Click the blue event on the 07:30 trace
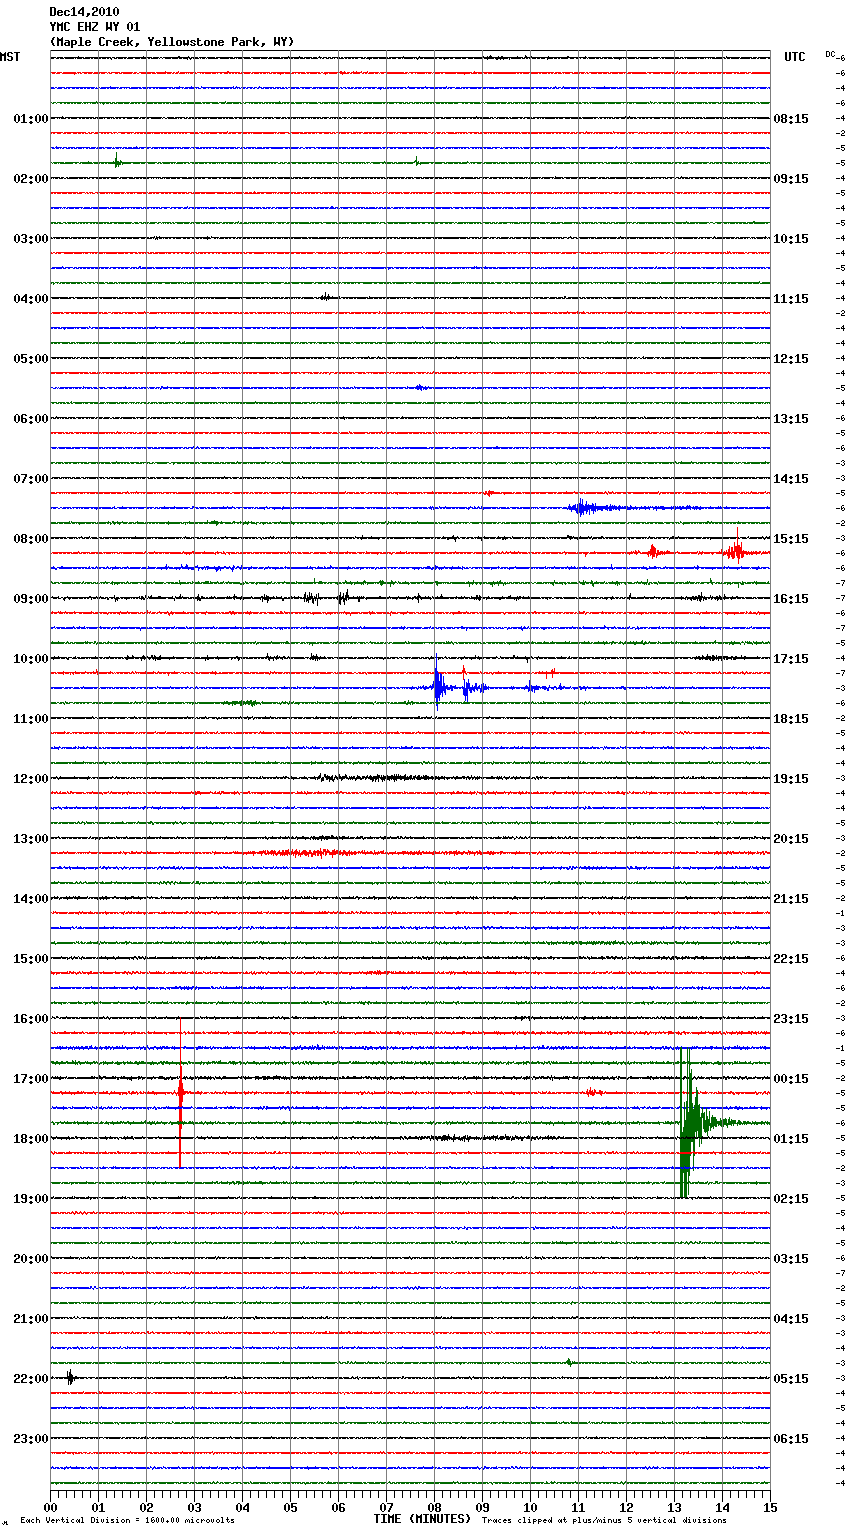This screenshot has width=850, height=1534. coord(585,508)
